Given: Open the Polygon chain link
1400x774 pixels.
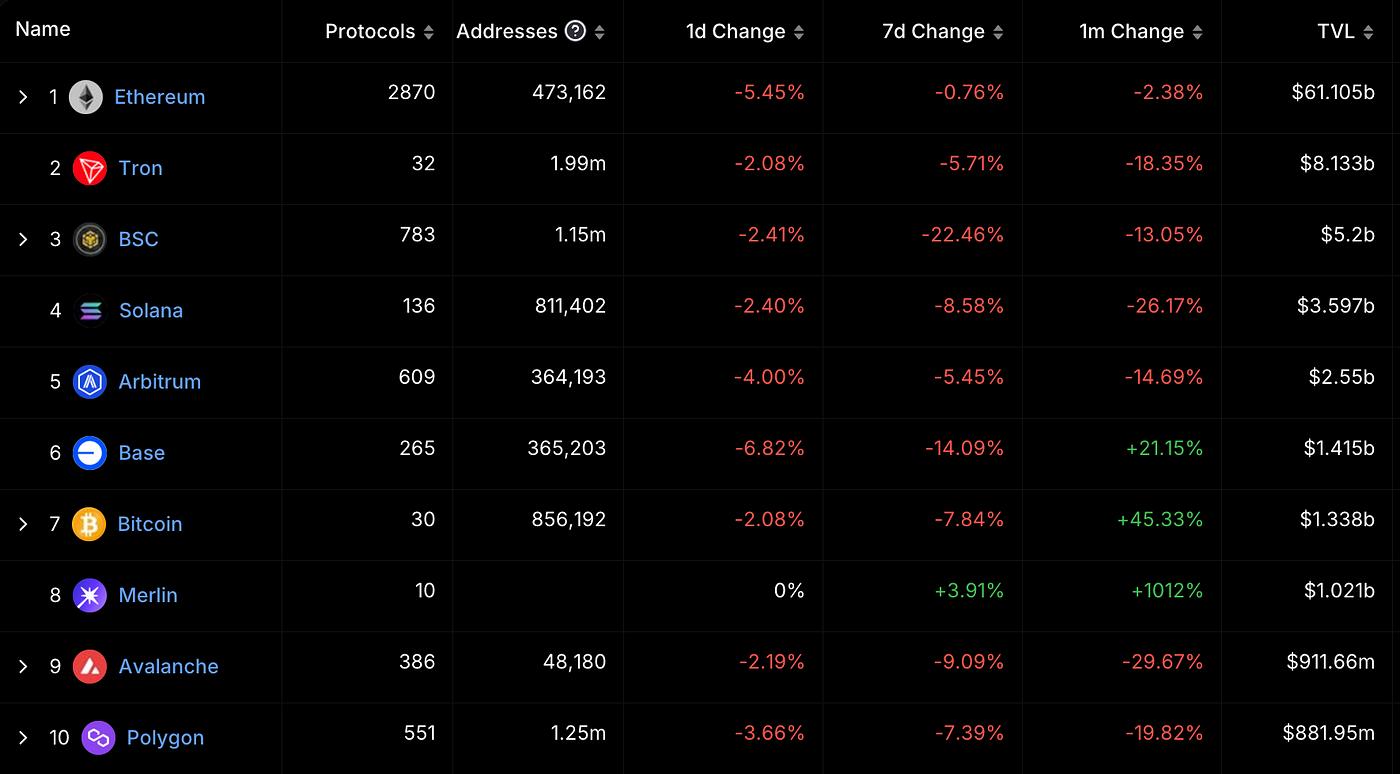Looking at the screenshot, I should tap(165, 737).
